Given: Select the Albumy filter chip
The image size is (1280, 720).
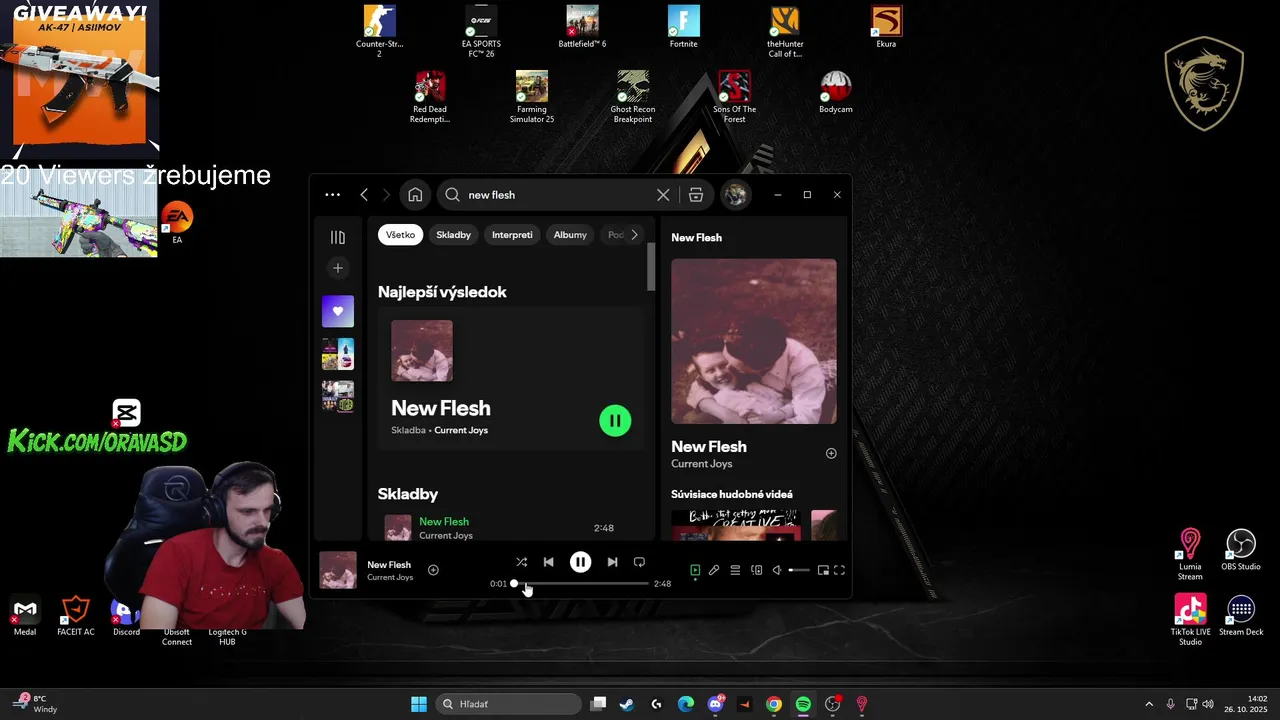Looking at the screenshot, I should tap(570, 235).
